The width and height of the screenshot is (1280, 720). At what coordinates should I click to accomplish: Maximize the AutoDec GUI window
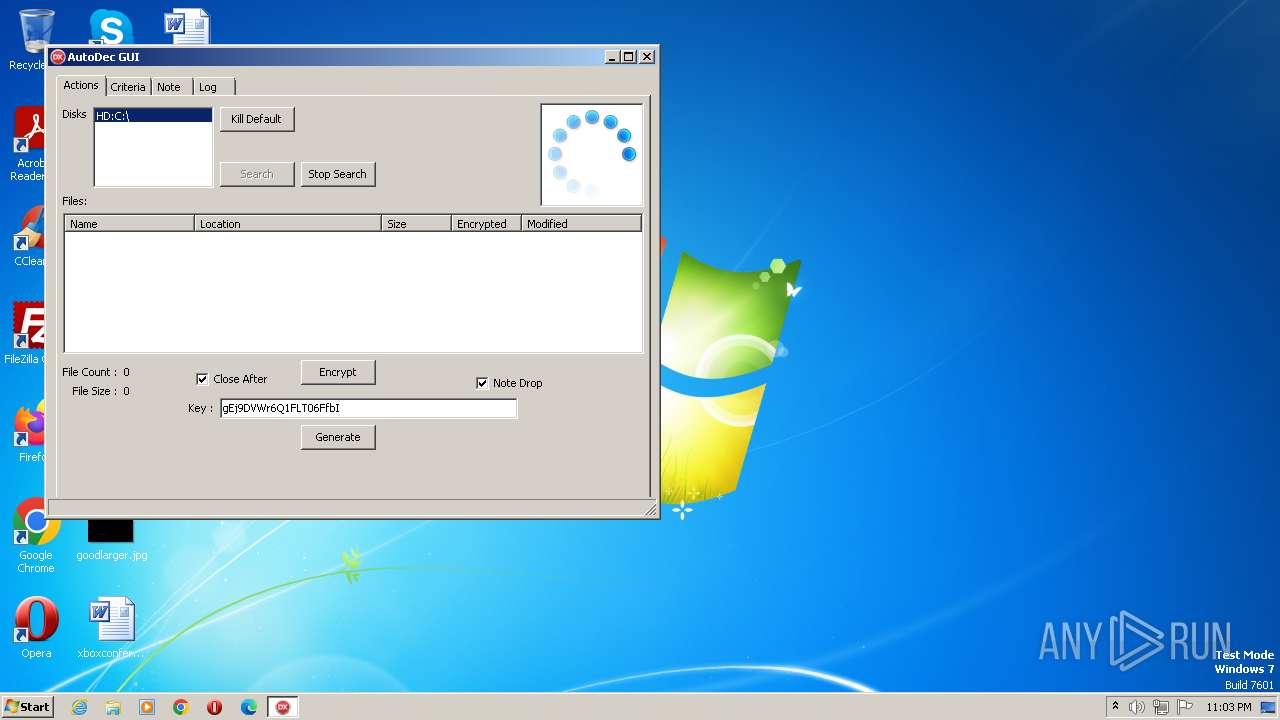click(629, 57)
